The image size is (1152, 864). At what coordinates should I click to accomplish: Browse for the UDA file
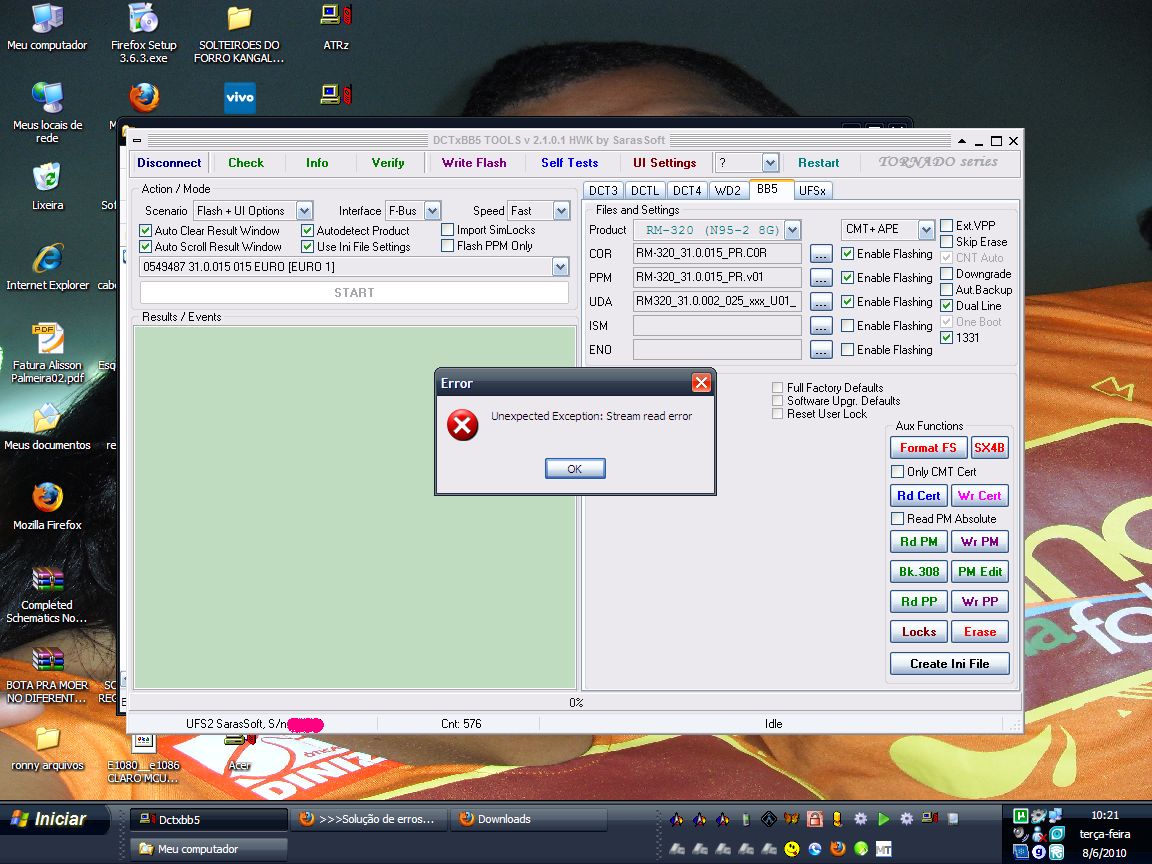click(x=821, y=302)
